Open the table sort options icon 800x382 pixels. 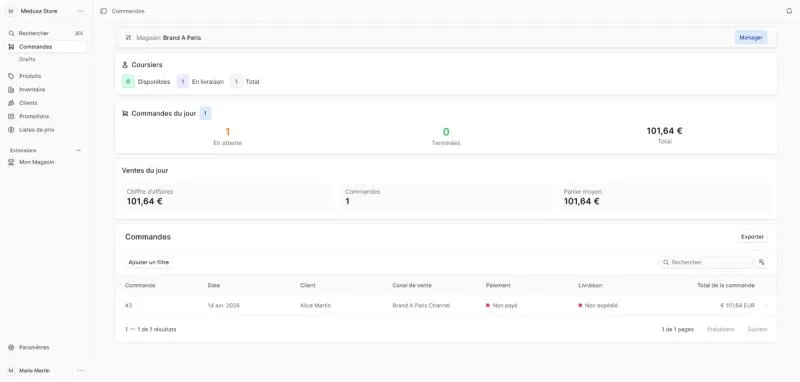761,262
